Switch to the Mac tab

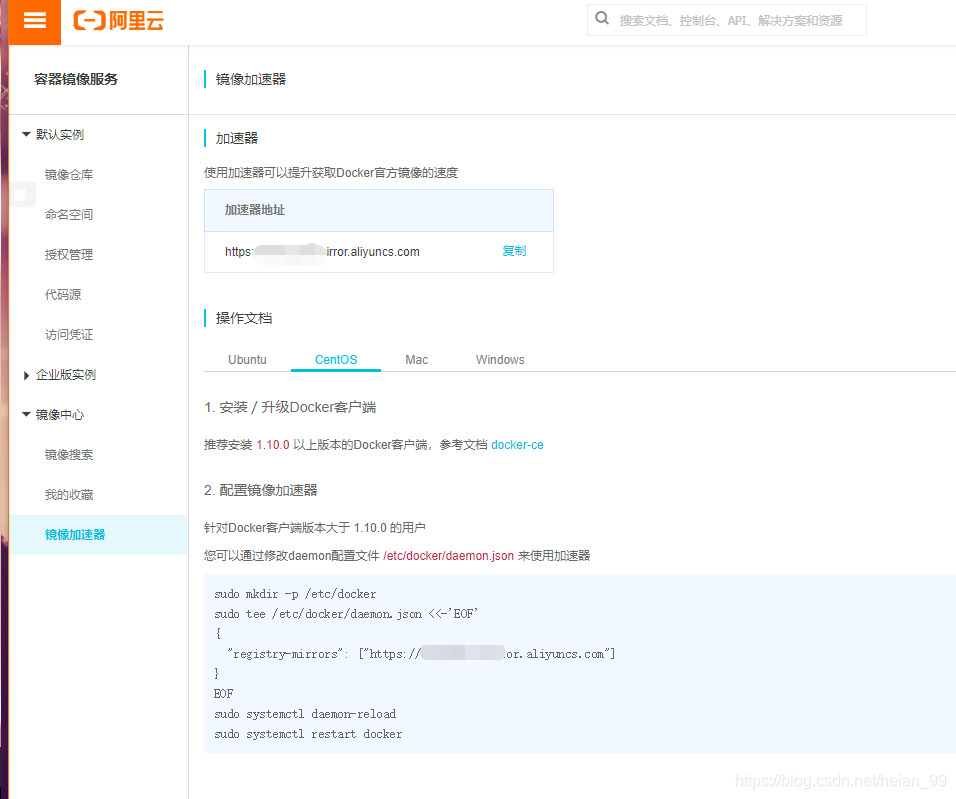(416, 360)
